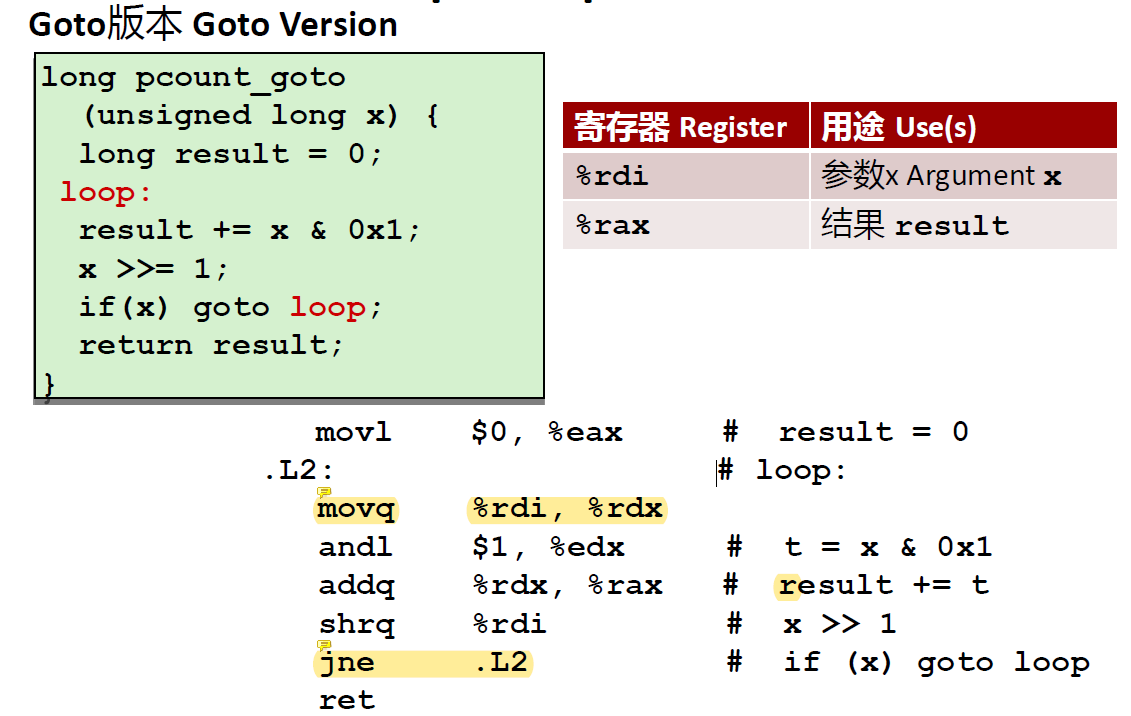Click the closing brace of code box
1131x716 pixels.
[x=49, y=386]
